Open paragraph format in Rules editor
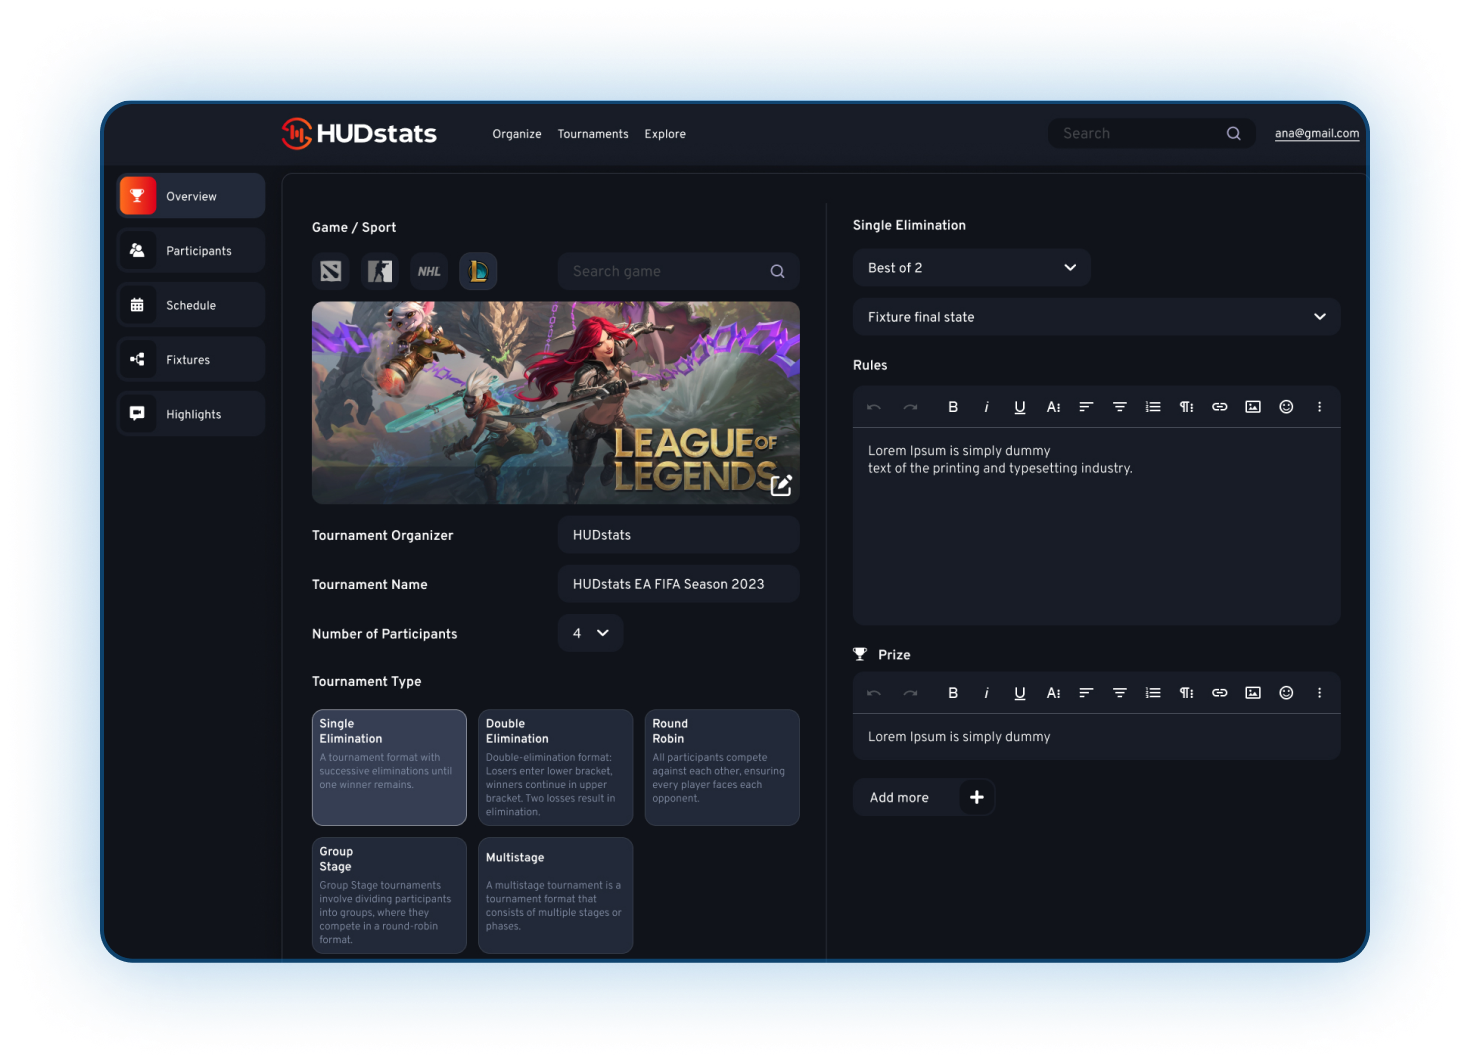This screenshot has width=1470, height=1063. [1186, 407]
